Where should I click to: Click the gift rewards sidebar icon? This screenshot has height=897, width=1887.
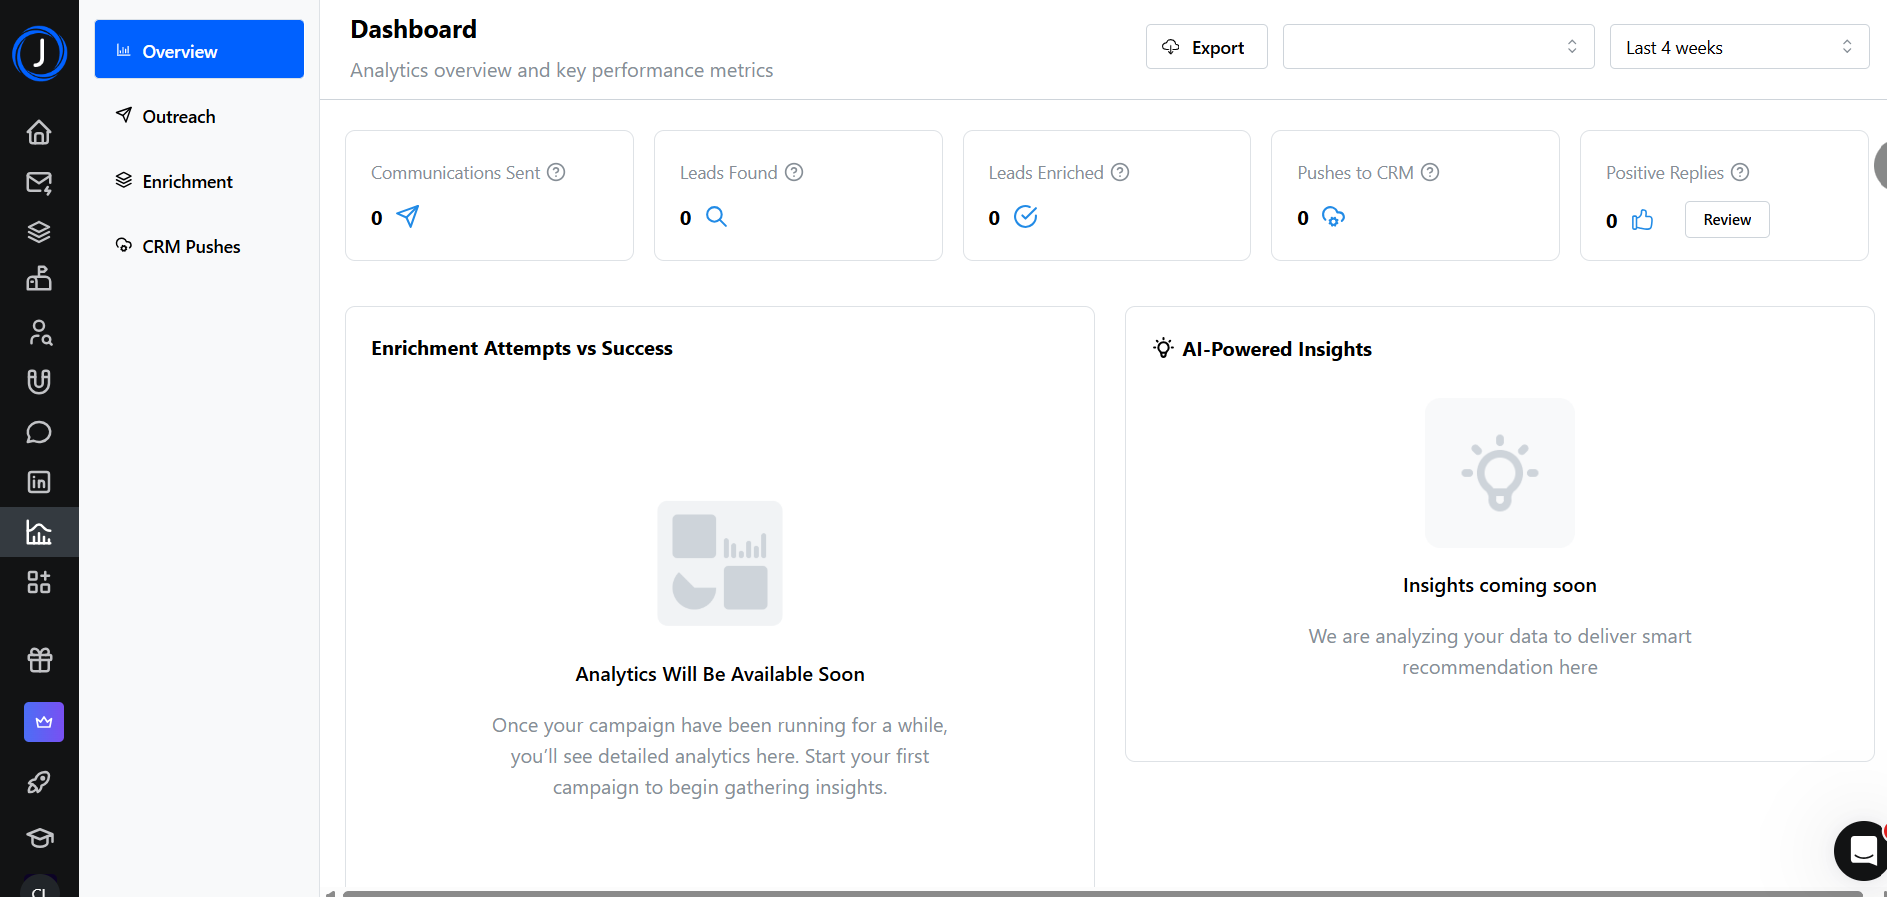click(39, 660)
